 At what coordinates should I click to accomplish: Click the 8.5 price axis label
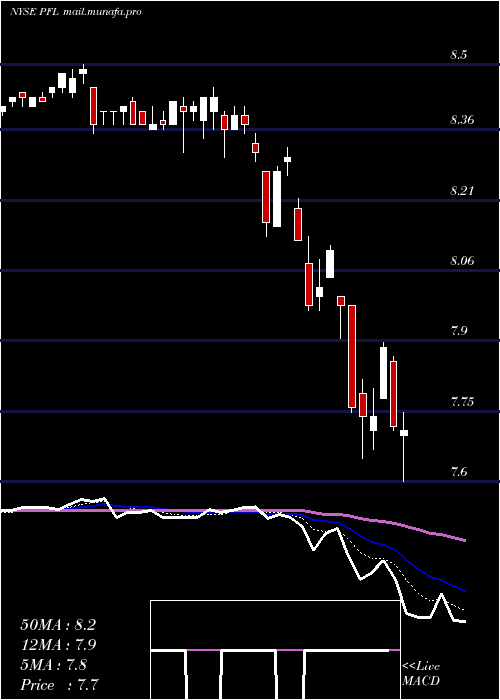point(459,55)
